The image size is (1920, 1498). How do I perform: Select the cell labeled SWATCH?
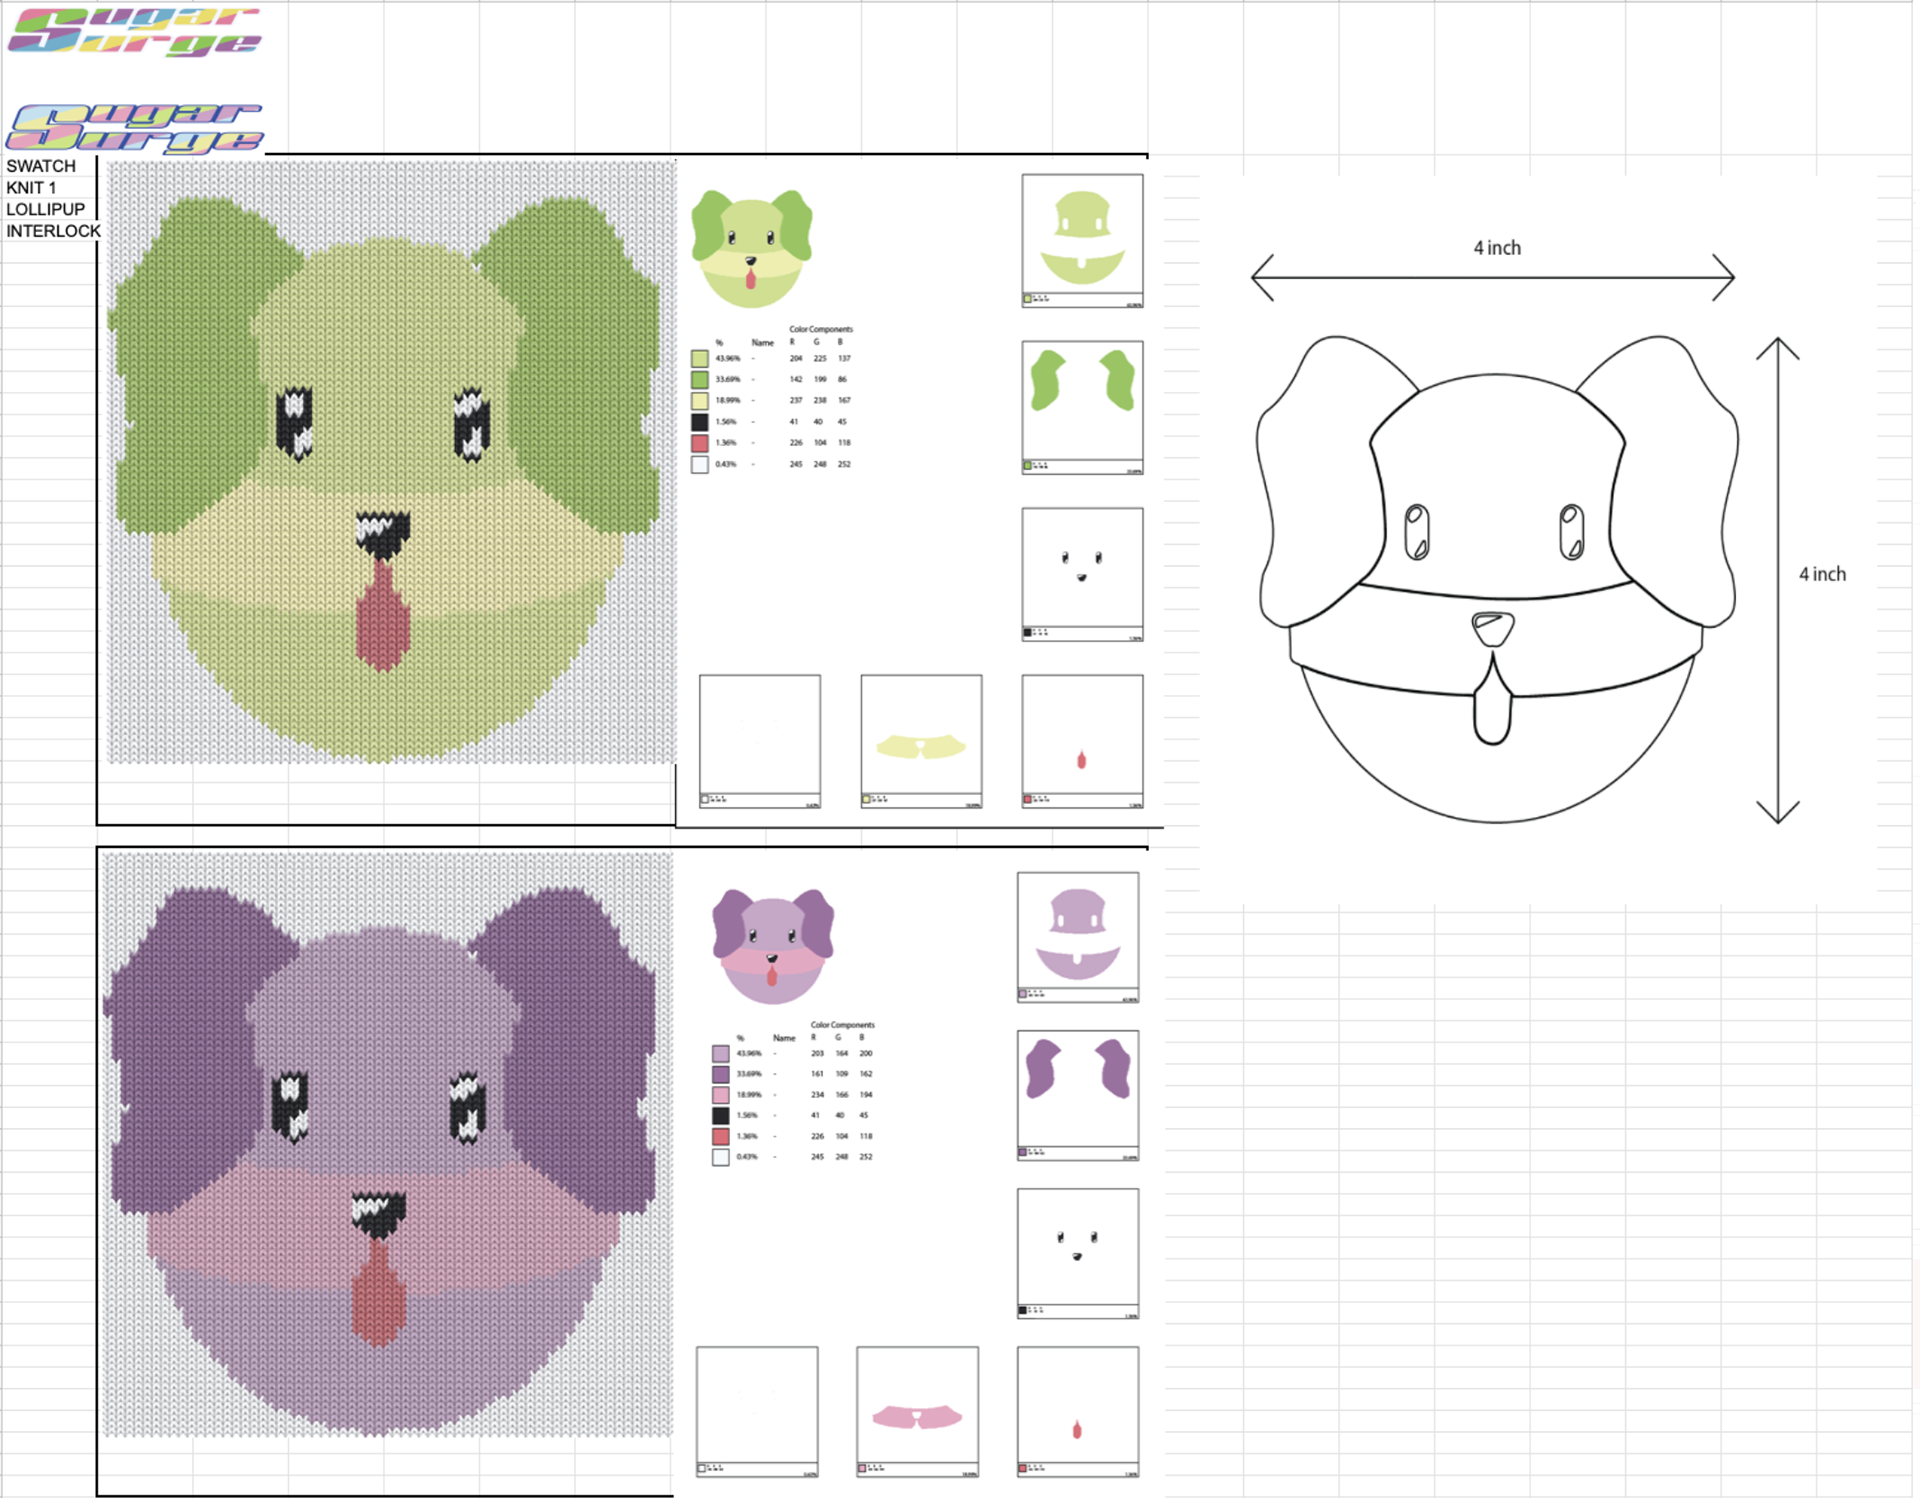pyautogui.click(x=41, y=166)
